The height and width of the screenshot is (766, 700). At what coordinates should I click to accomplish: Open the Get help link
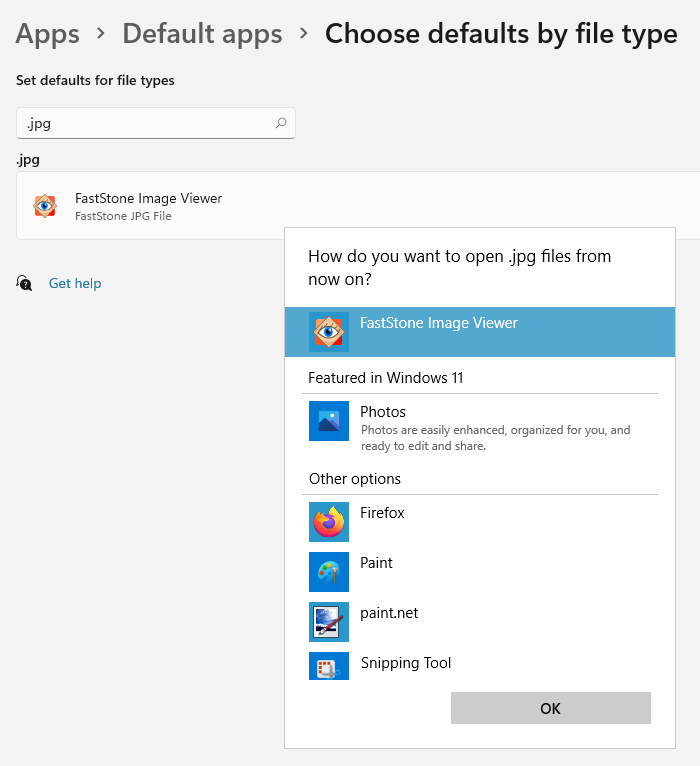75,283
